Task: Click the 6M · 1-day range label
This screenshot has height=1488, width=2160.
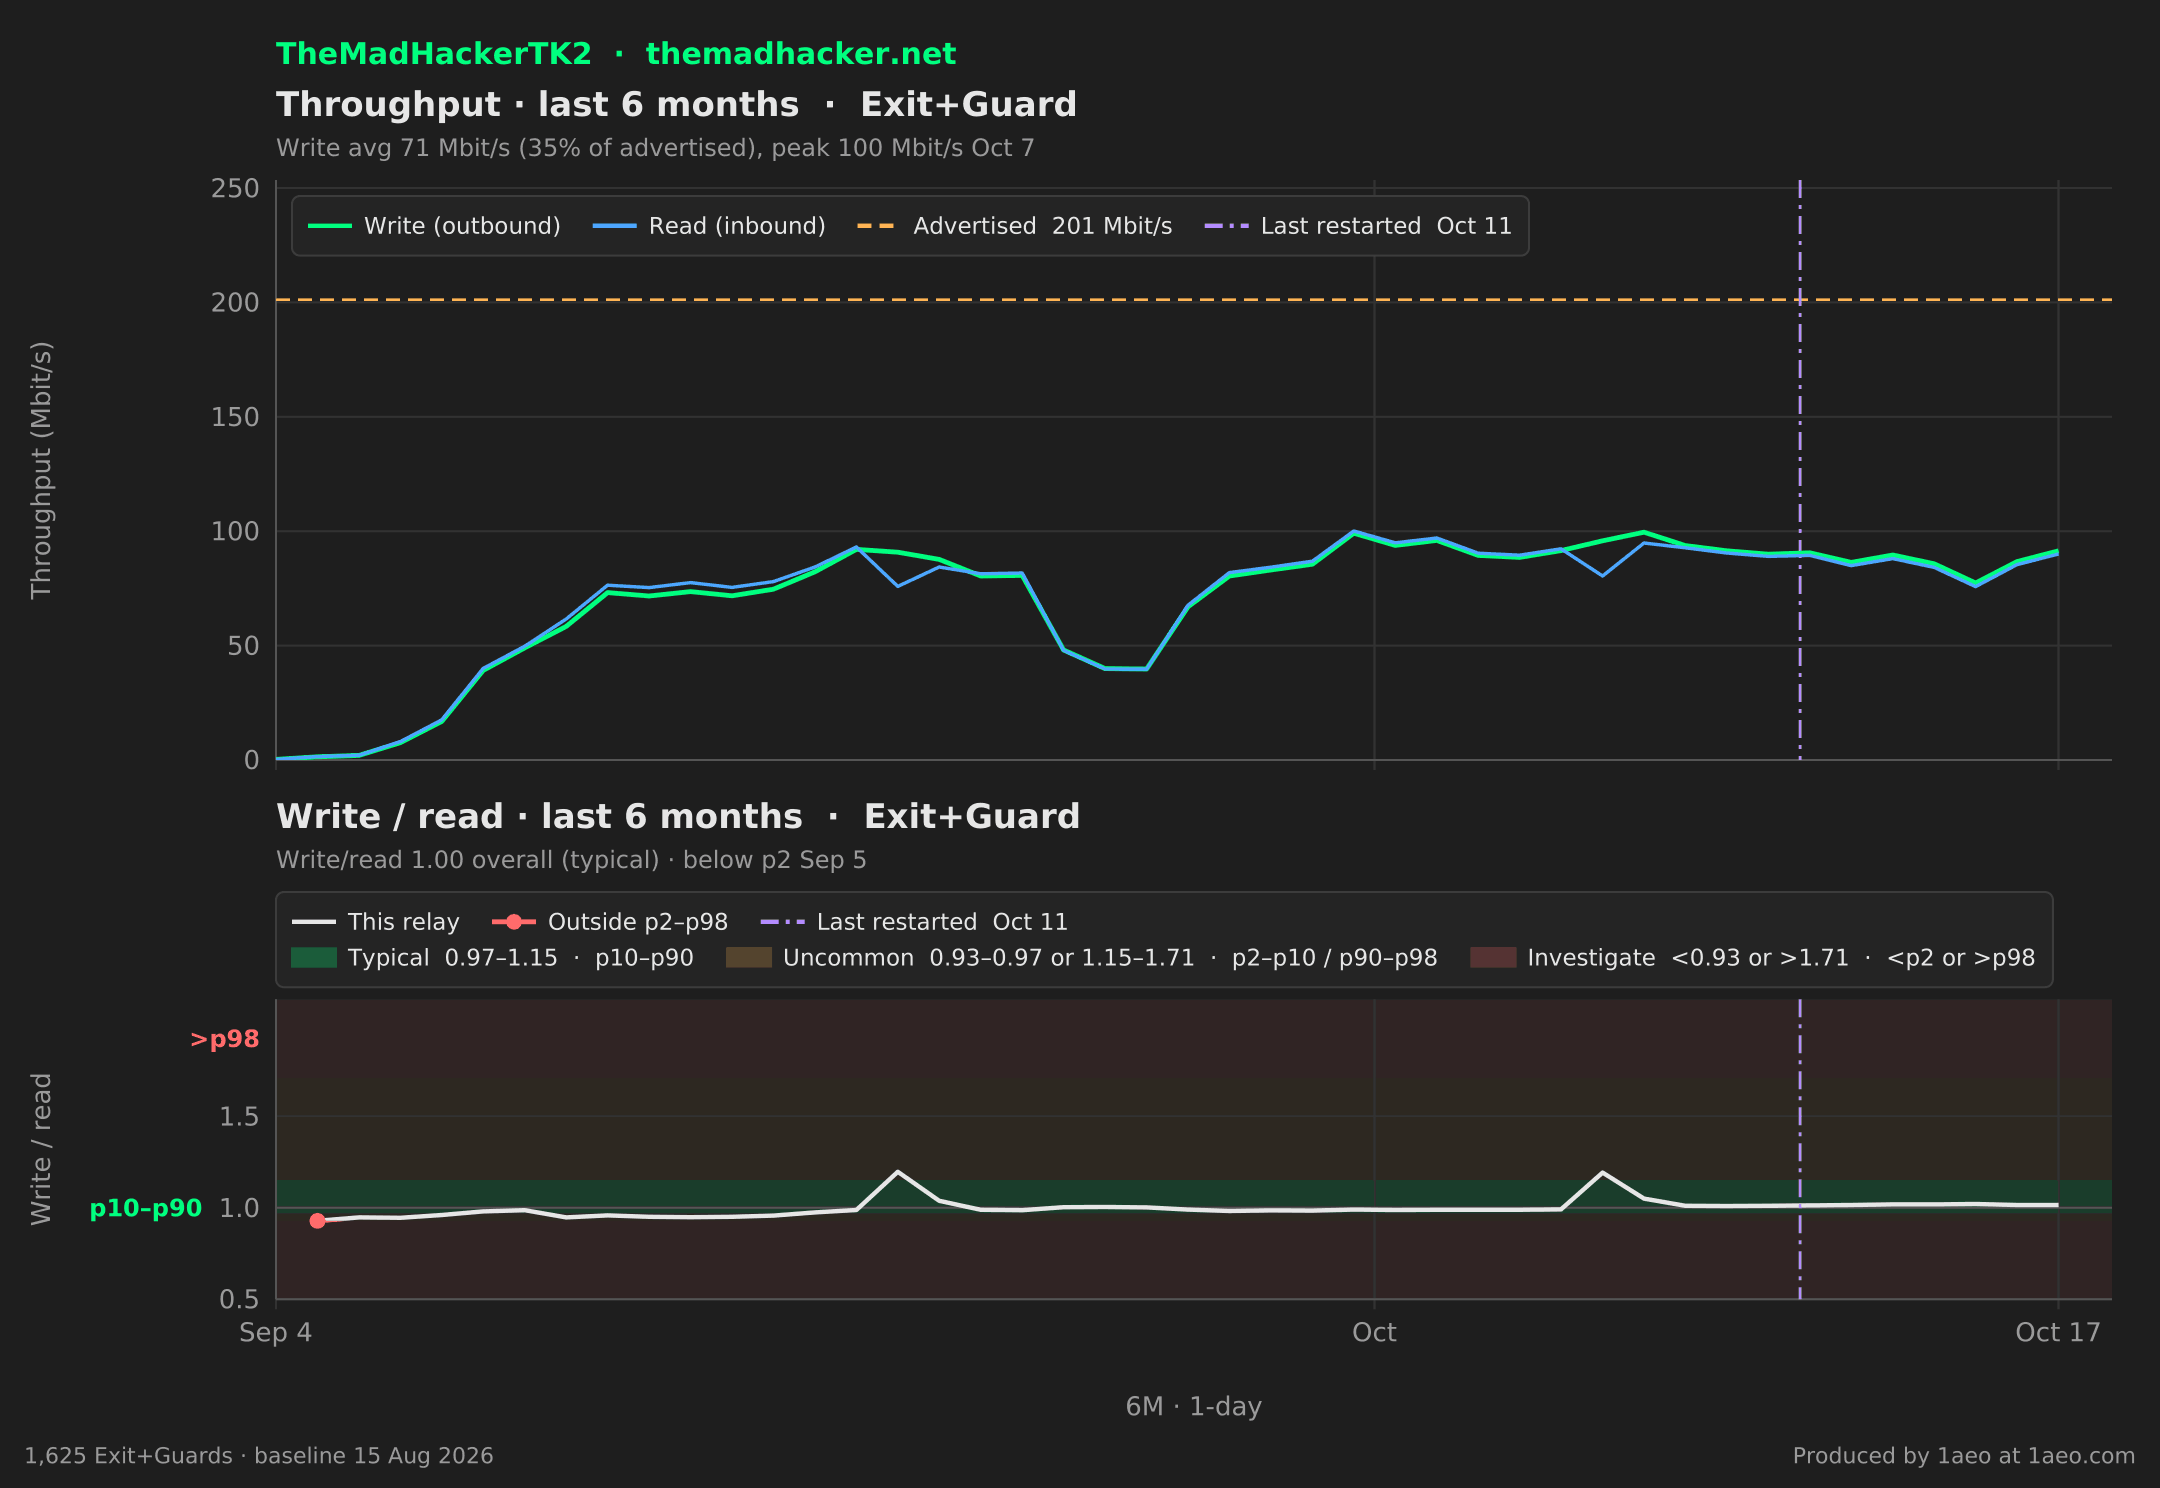Action: pos(1194,1407)
